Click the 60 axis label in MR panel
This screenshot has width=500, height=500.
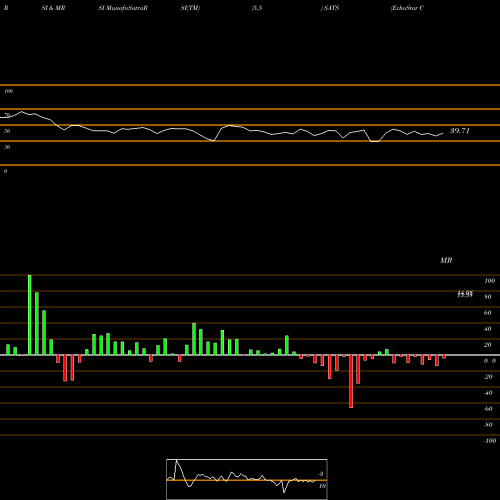click(487, 313)
